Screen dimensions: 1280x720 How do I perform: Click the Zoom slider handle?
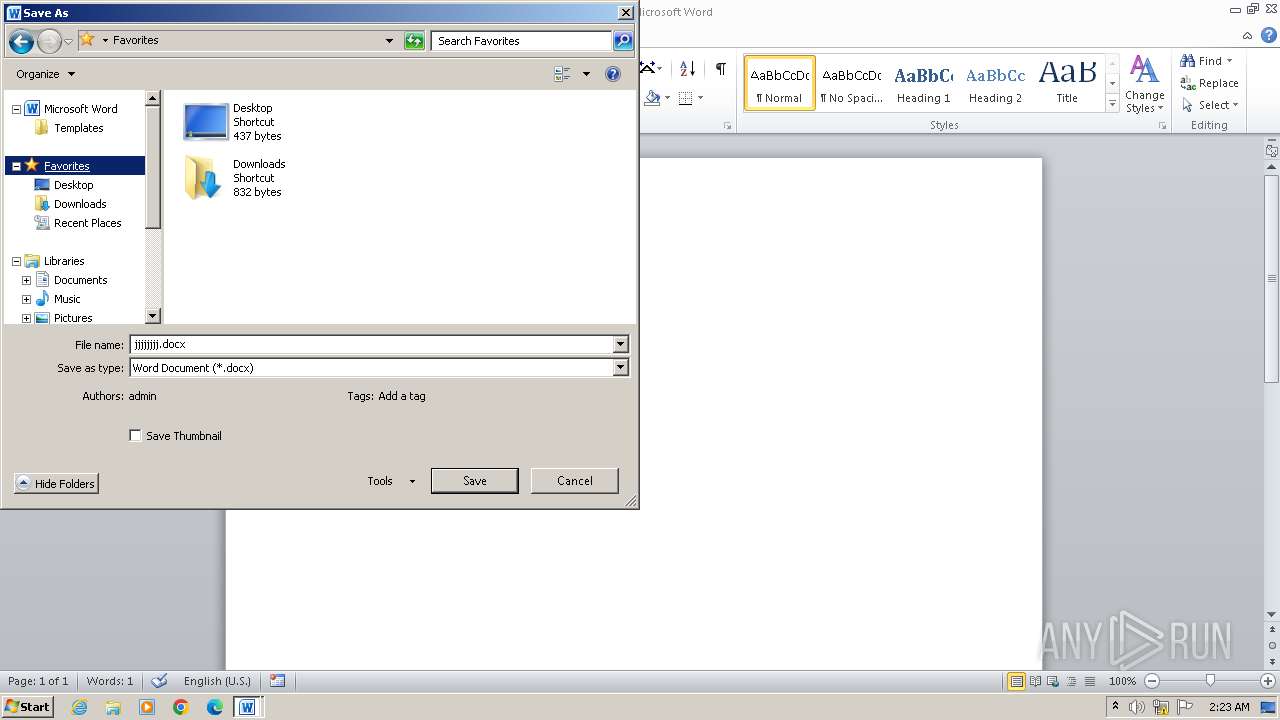1210,681
